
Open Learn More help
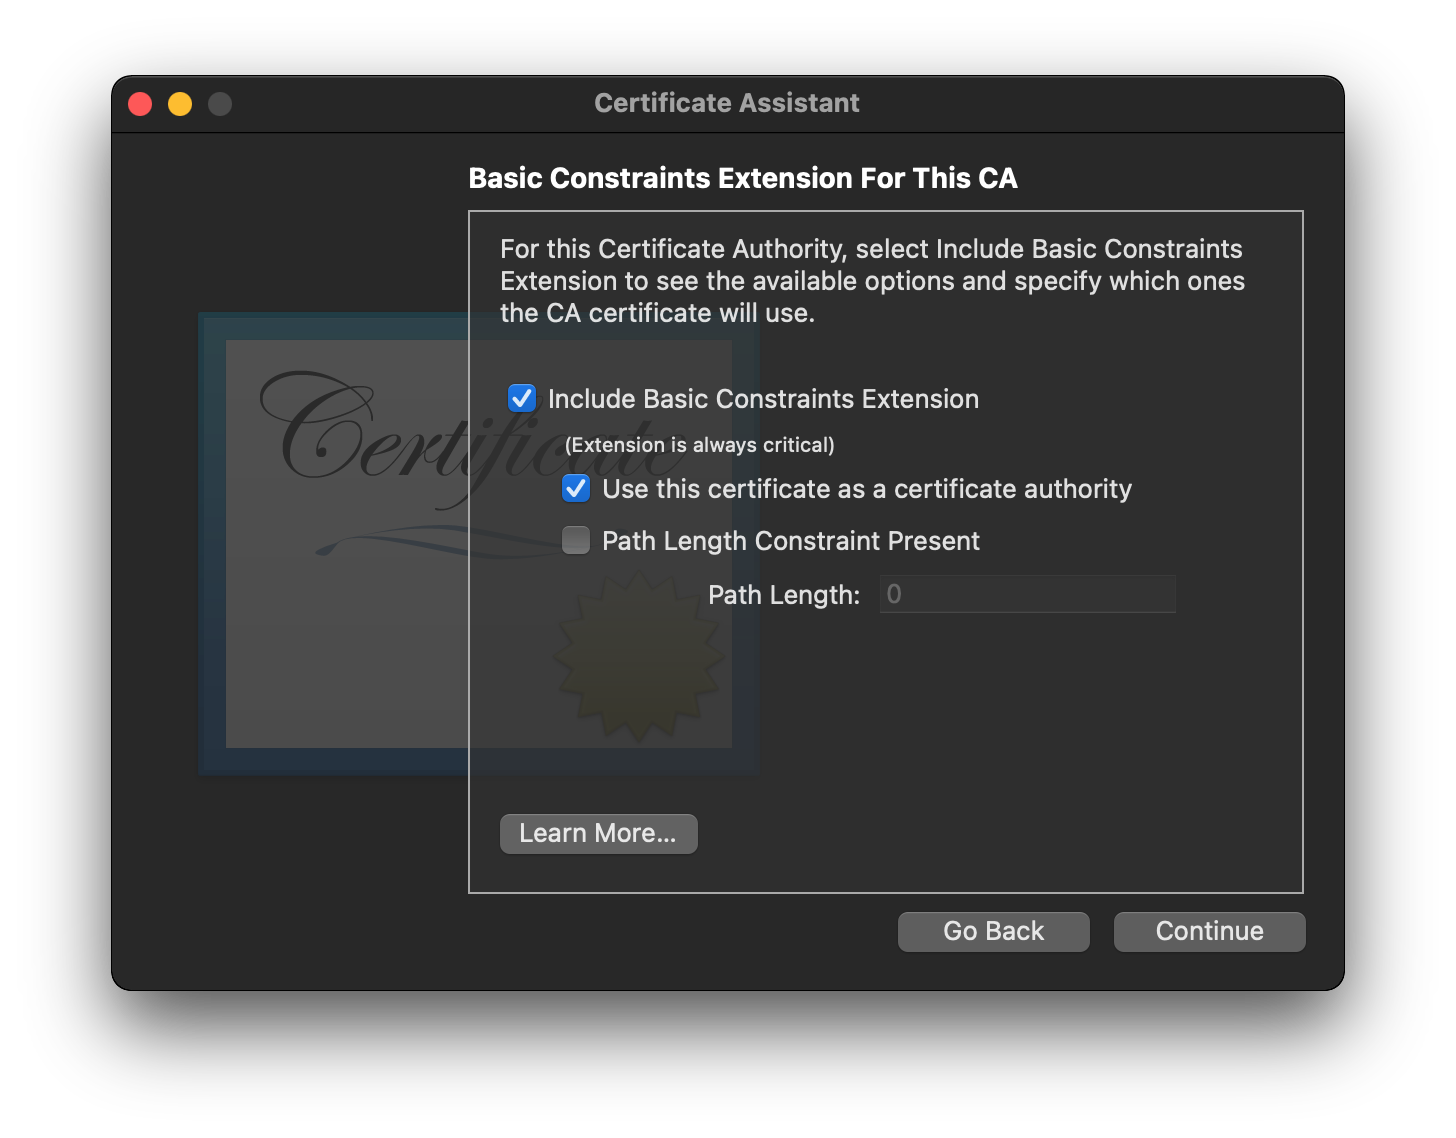pos(598,833)
